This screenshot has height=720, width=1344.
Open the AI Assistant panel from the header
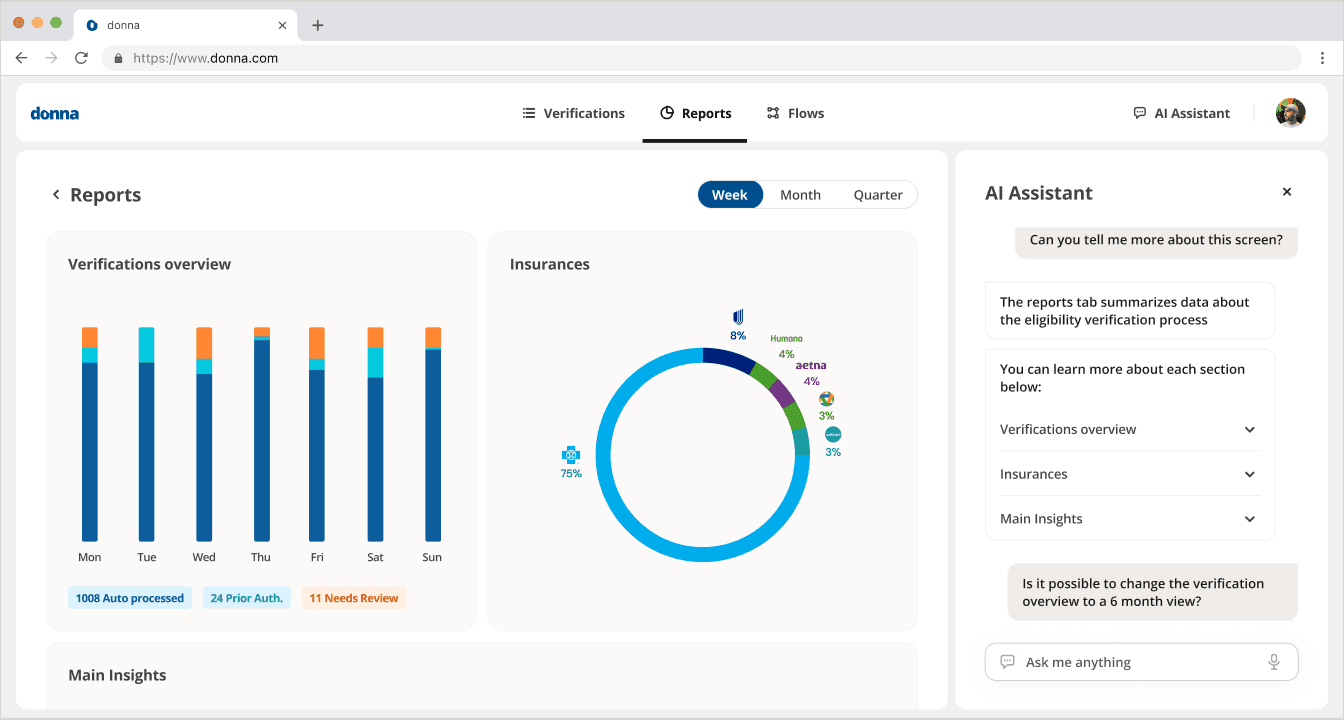click(x=1181, y=113)
